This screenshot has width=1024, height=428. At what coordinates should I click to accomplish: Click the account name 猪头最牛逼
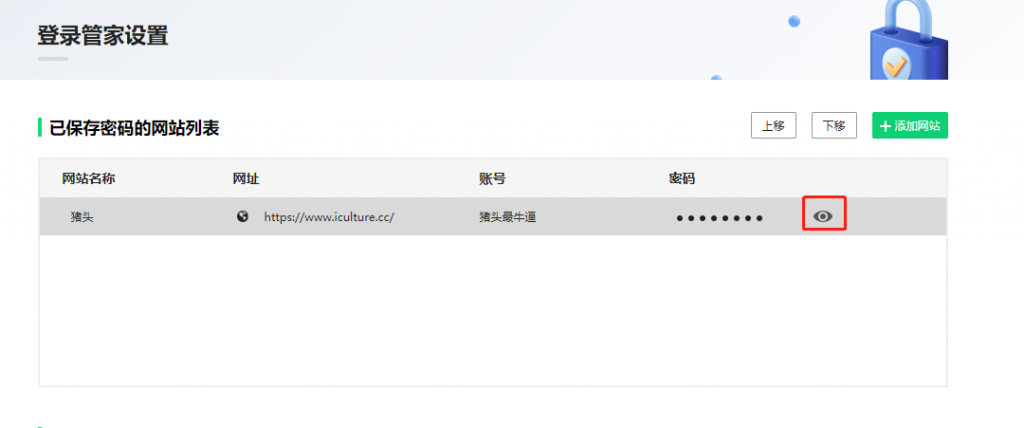coord(507,217)
